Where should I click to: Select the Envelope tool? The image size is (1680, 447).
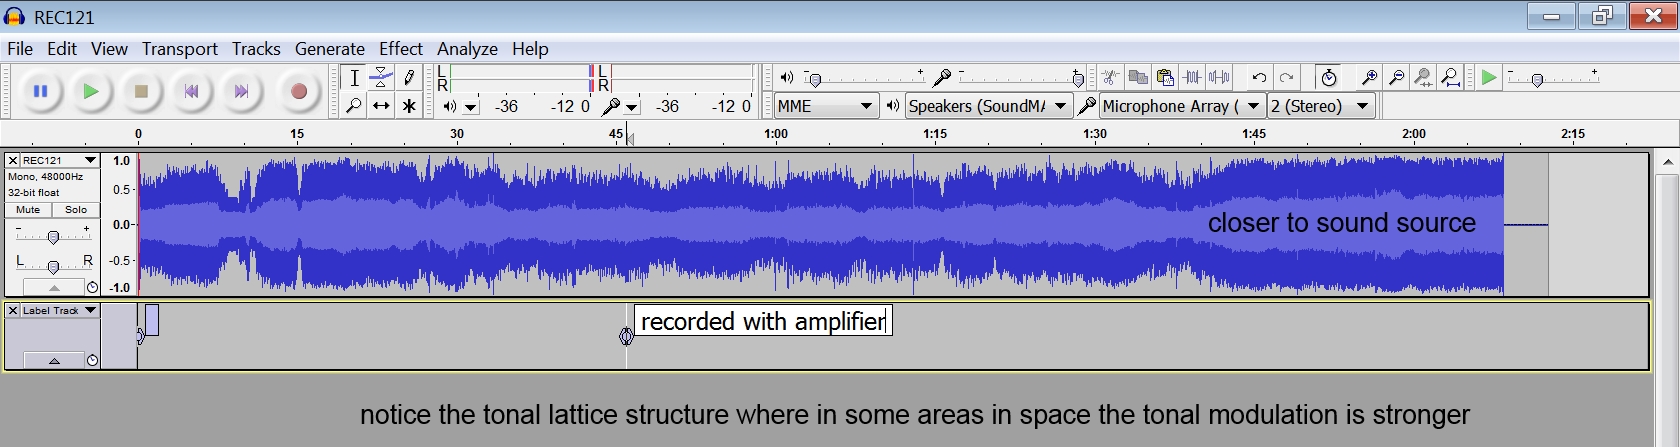pos(381,78)
